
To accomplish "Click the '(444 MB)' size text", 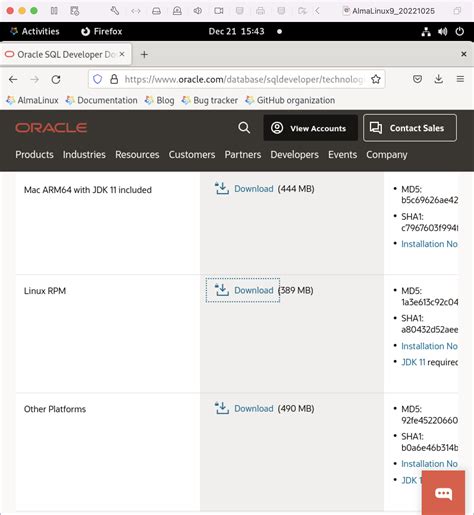I will (296, 189).
